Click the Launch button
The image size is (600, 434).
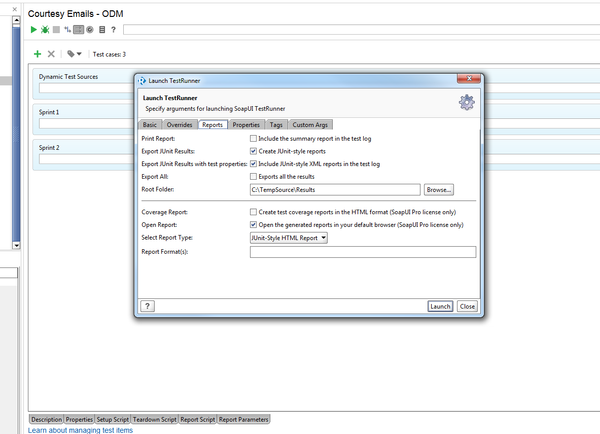(x=440, y=306)
